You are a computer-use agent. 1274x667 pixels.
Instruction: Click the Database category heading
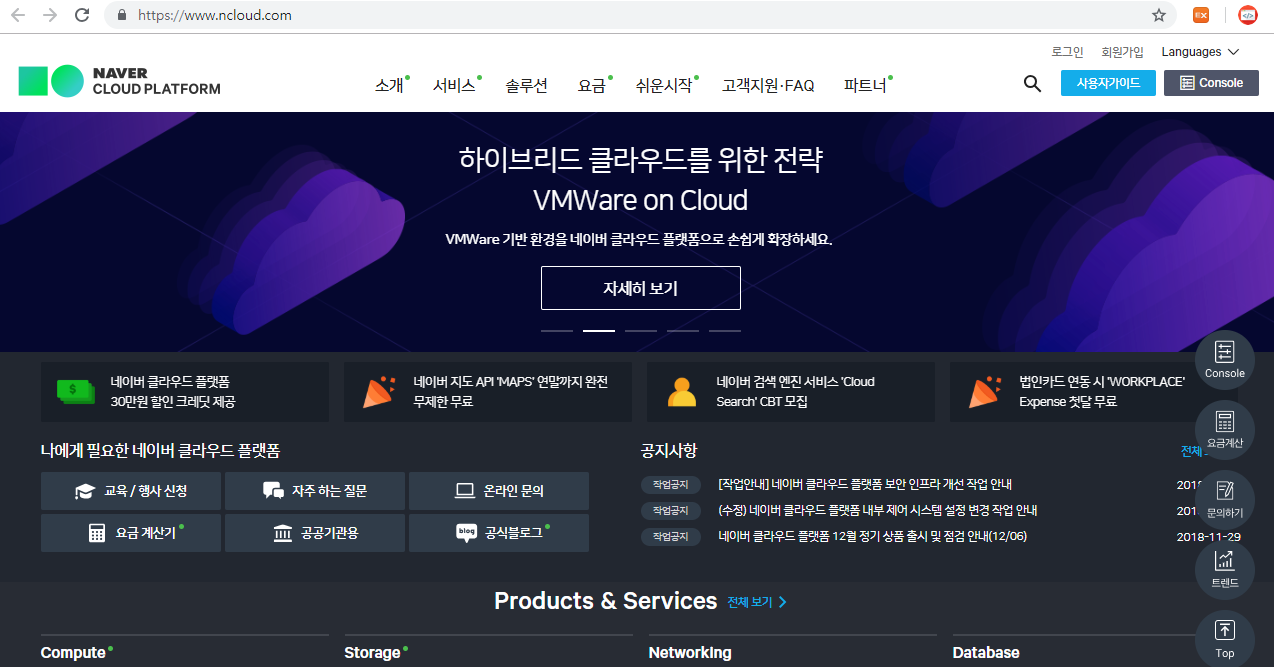[986, 653]
